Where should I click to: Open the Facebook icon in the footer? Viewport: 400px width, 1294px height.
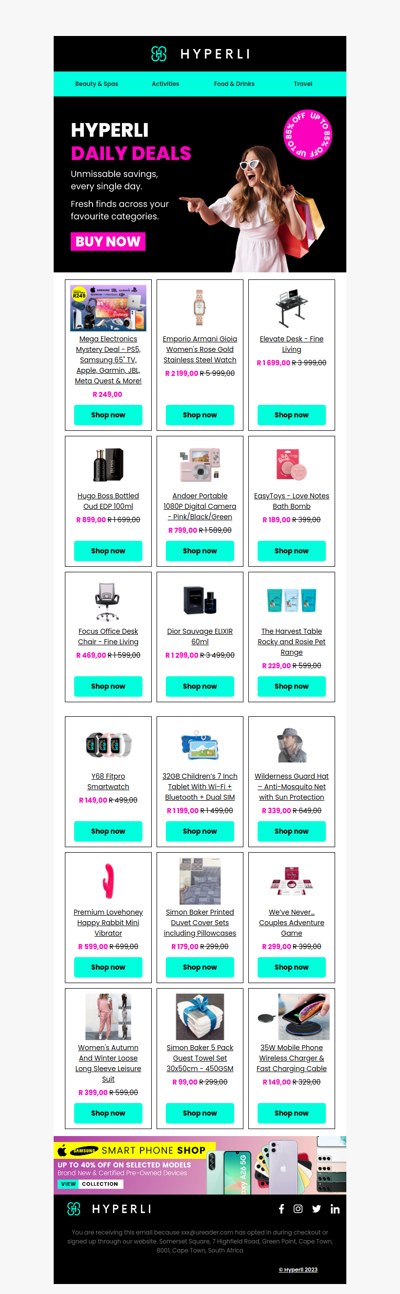tap(281, 1209)
